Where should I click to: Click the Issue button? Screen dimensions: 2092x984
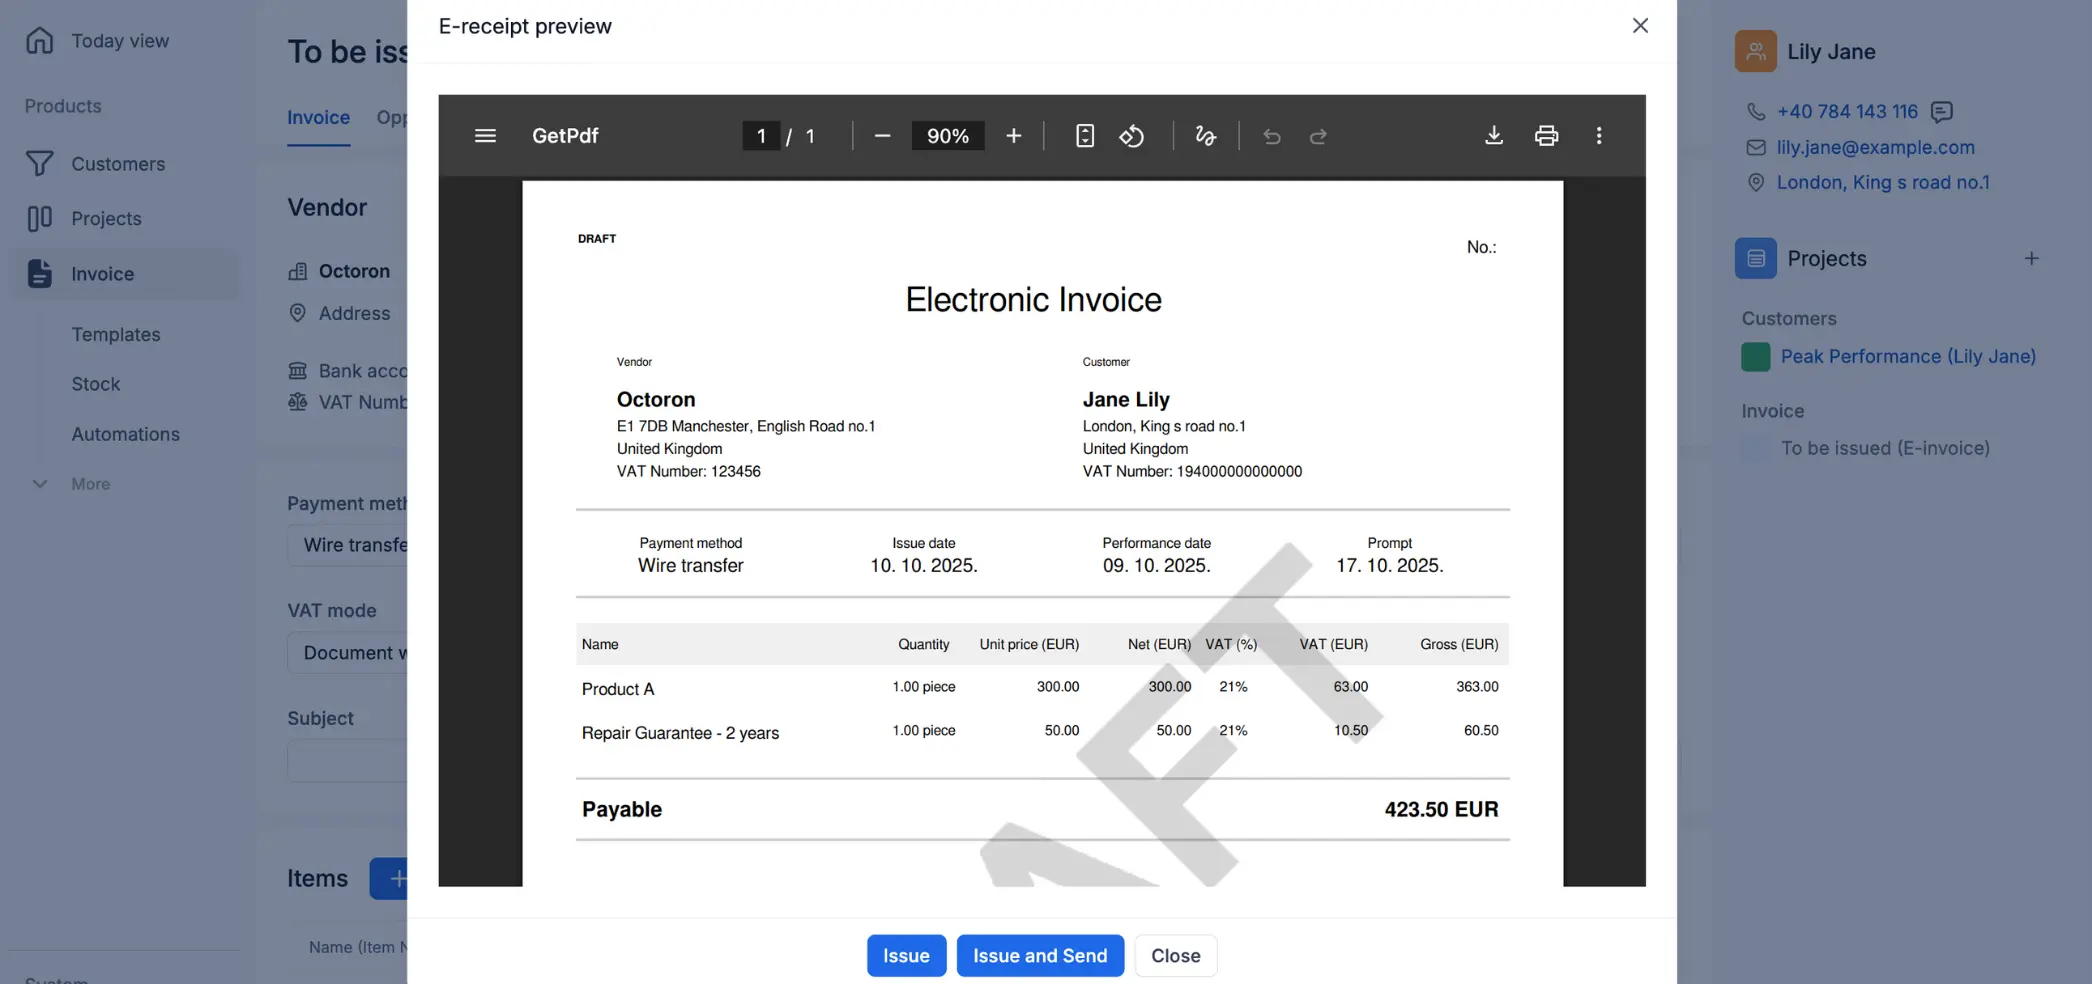coord(905,955)
